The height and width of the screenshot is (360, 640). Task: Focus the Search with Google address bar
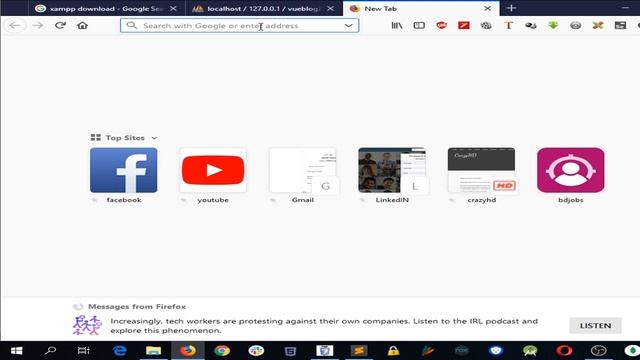click(x=240, y=25)
